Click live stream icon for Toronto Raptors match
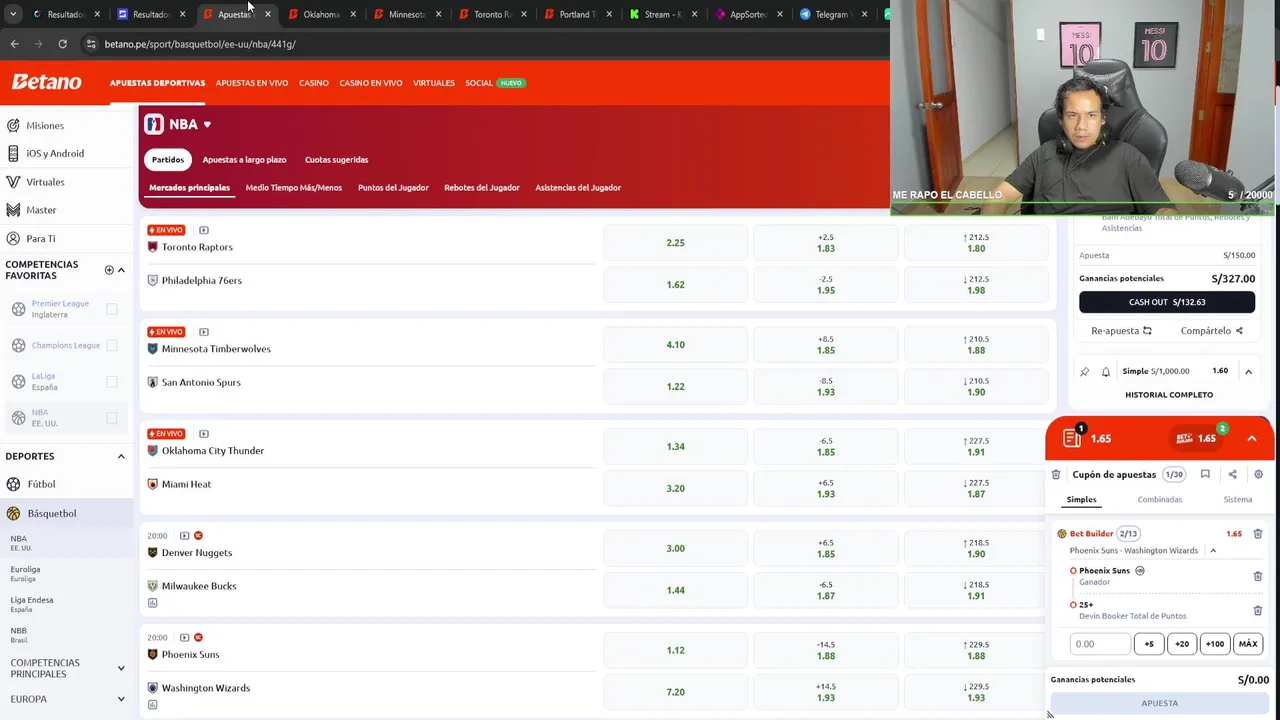Screen dimensions: 1280x720 [204, 230]
